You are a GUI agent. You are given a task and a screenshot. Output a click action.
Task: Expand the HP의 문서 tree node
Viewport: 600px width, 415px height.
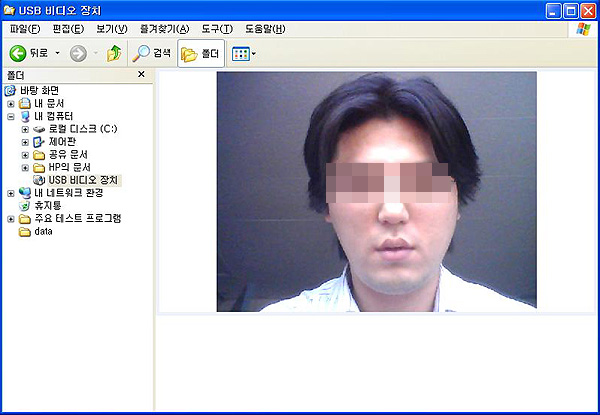(25, 168)
